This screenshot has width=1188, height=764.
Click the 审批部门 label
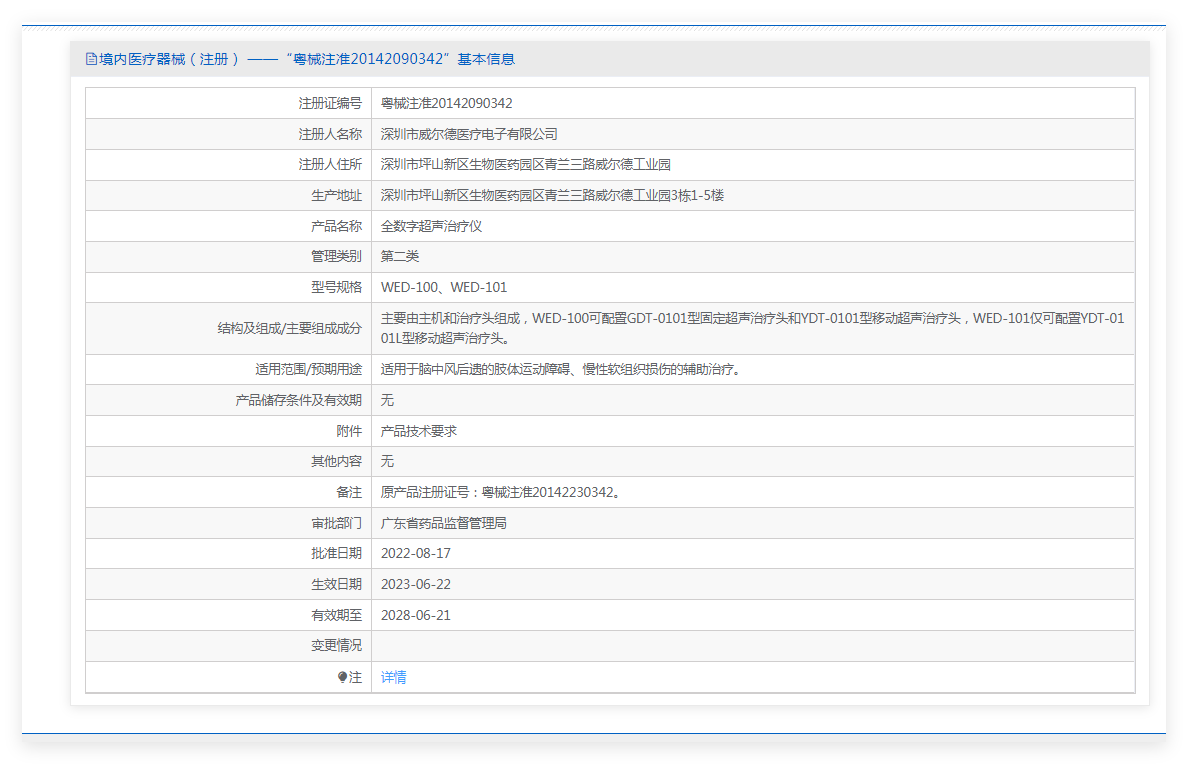pyautogui.click(x=336, y=523)
